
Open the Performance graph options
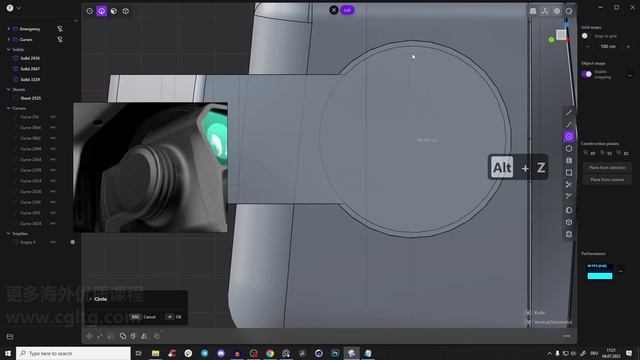(x=620, y=271)
